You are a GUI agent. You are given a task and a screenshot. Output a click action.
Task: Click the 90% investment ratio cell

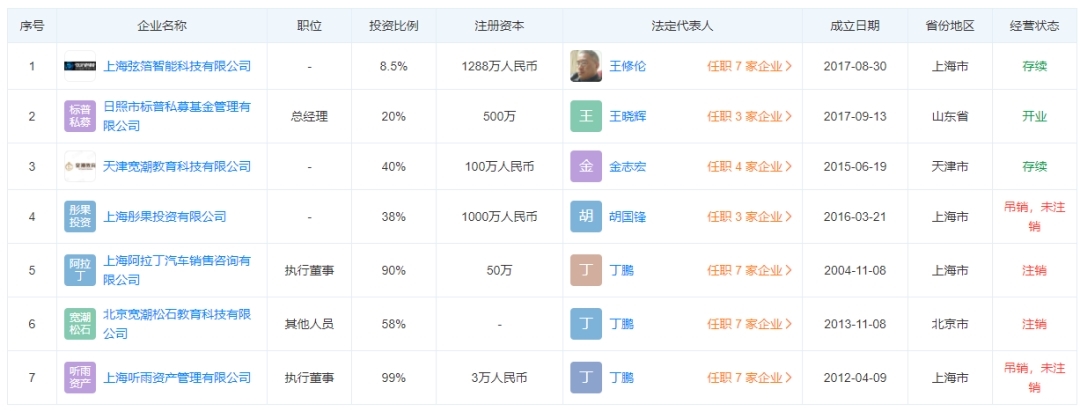click(x=393, y=270)
